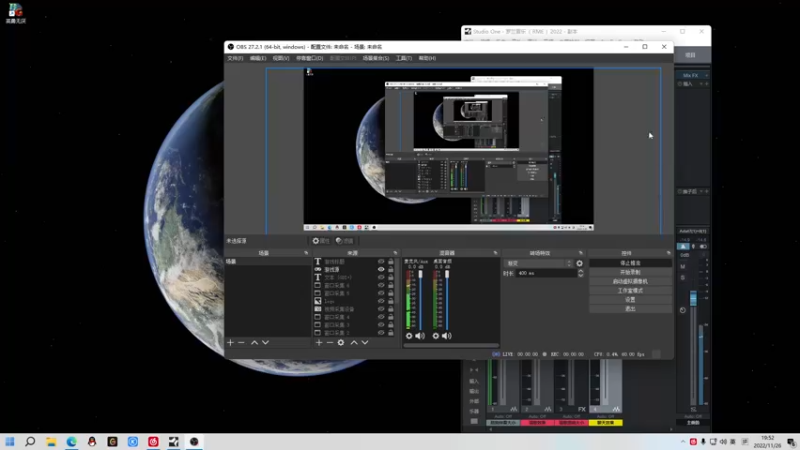Screen dimensions: 800x450
Task: Add a new scene with plus icon
Action: [x=230, y=343]
